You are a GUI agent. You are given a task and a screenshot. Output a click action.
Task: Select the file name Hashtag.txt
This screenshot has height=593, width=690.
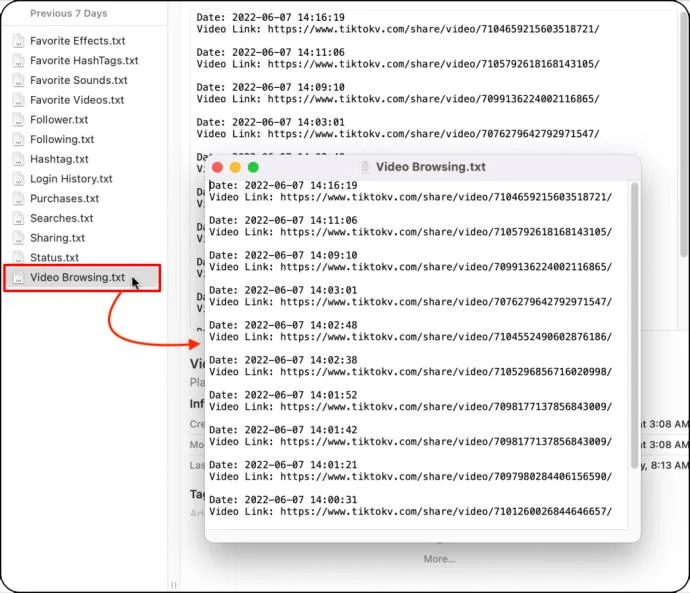pyautogui.click(x=59, y=159)
